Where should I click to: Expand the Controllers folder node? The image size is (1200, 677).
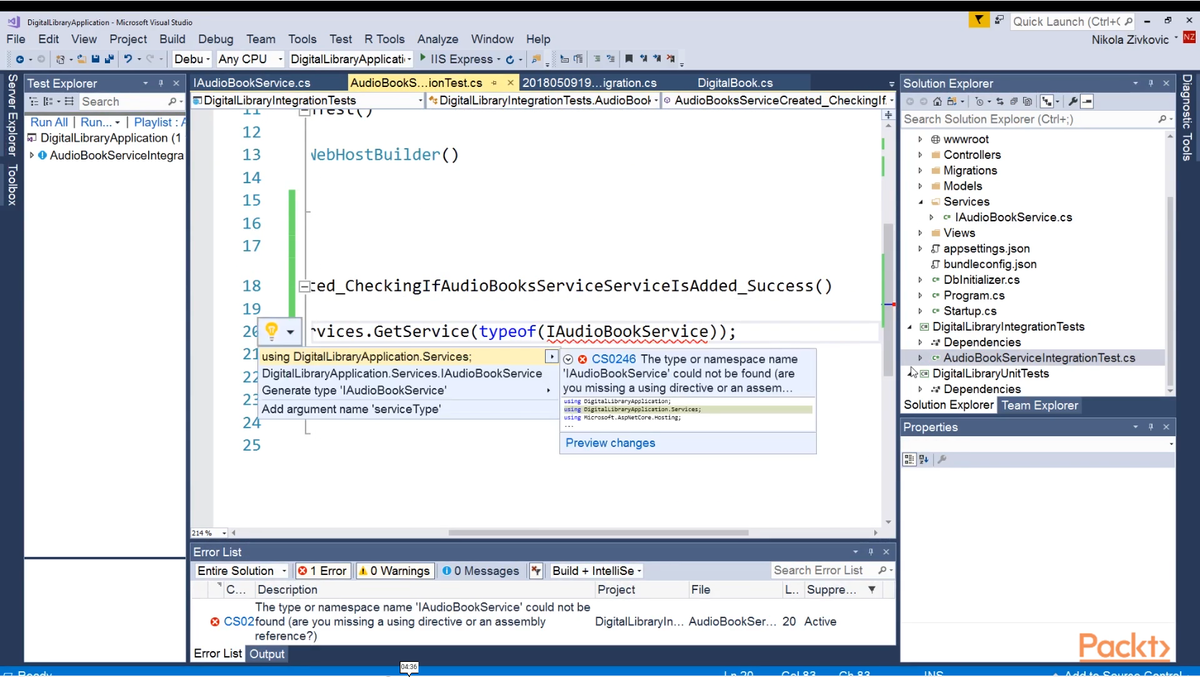point(921,155)
